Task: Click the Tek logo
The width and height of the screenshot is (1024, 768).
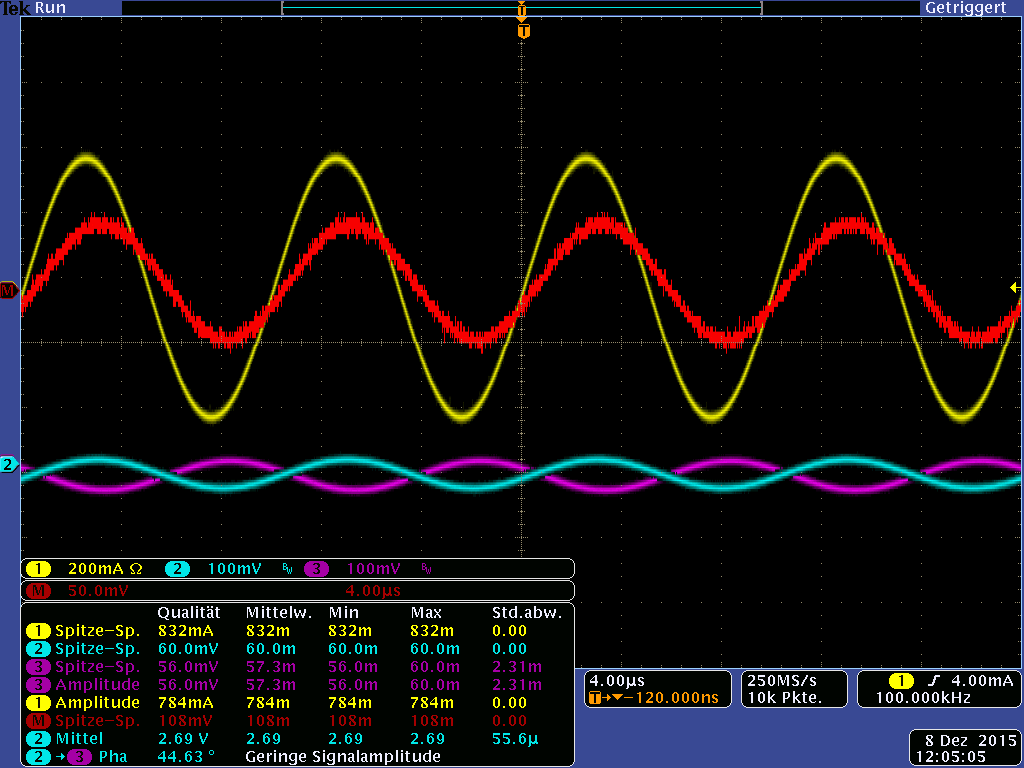Action: 16,8
